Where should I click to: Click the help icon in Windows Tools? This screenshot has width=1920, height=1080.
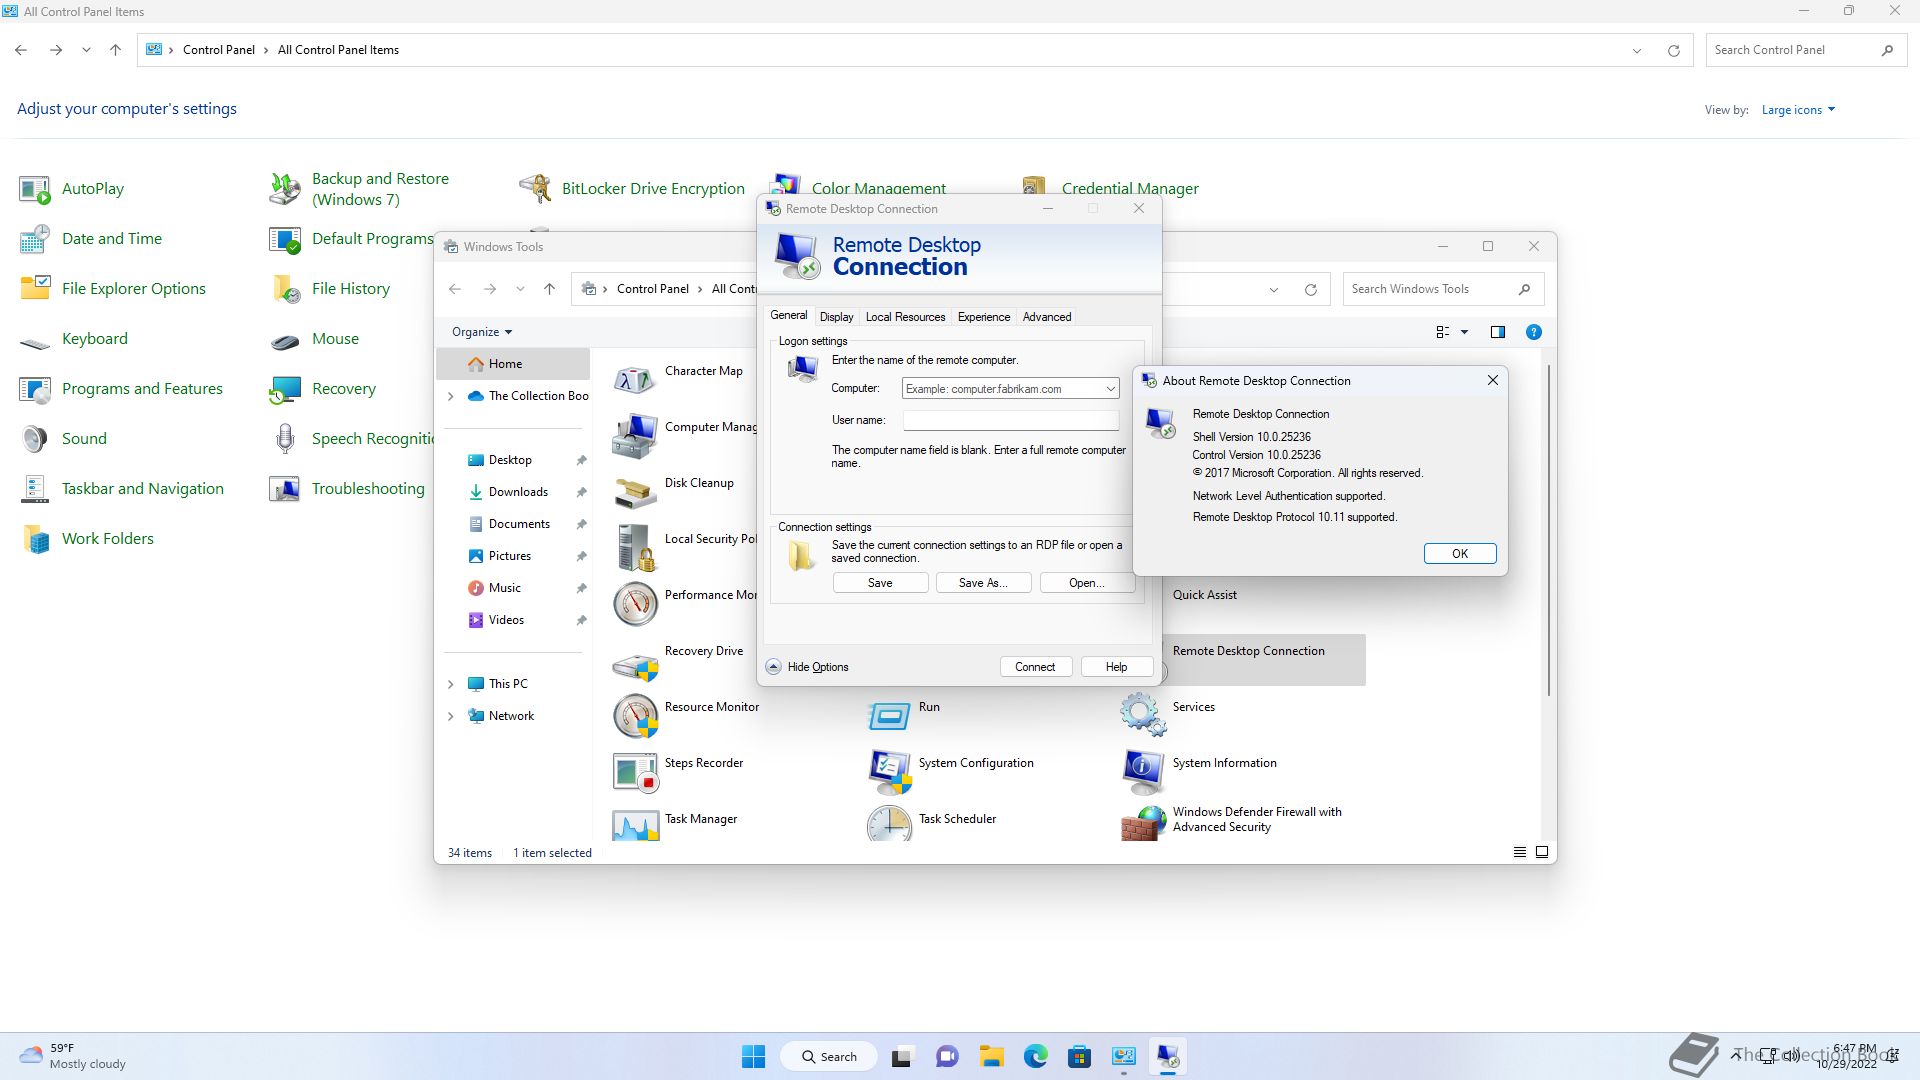(1533, 332)
